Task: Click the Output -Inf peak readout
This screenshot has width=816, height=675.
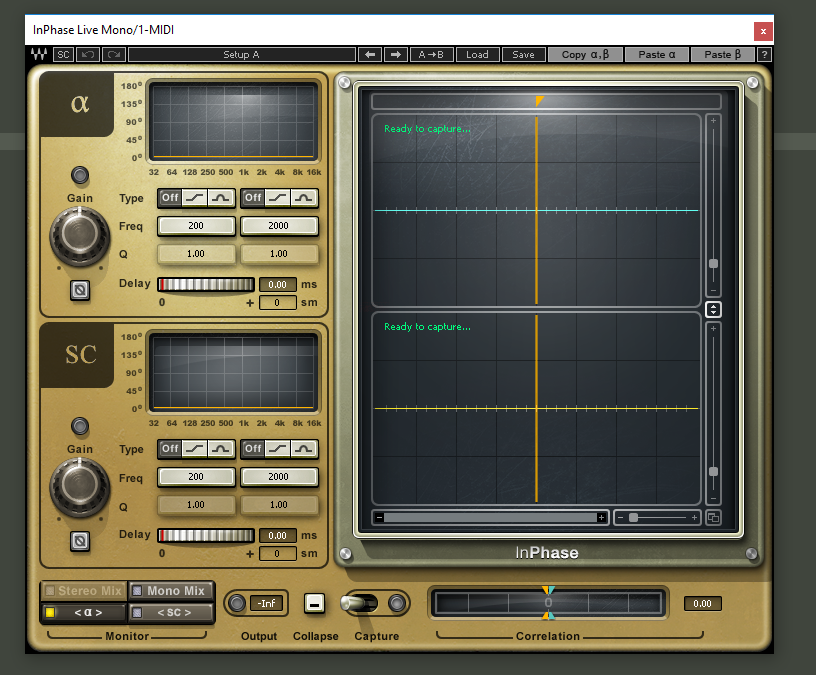Action: [266, 603]
